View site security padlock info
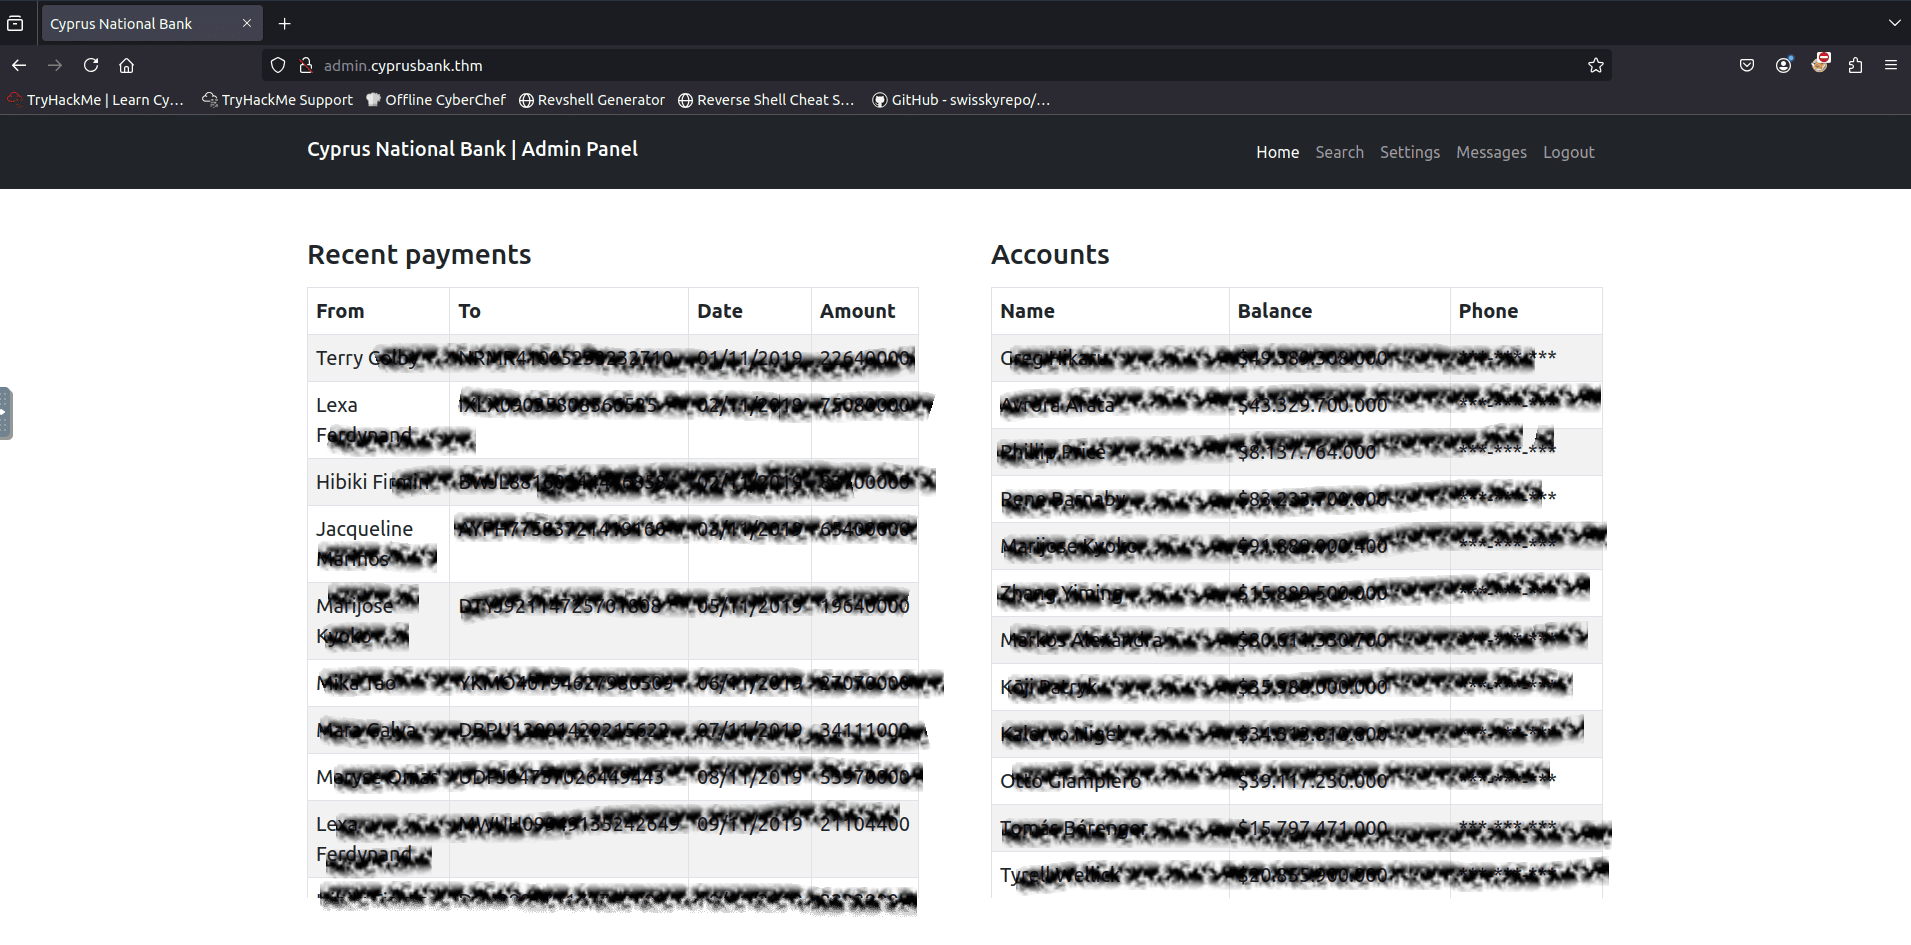This screenshot has height=945, width=1911. point(306,65)
